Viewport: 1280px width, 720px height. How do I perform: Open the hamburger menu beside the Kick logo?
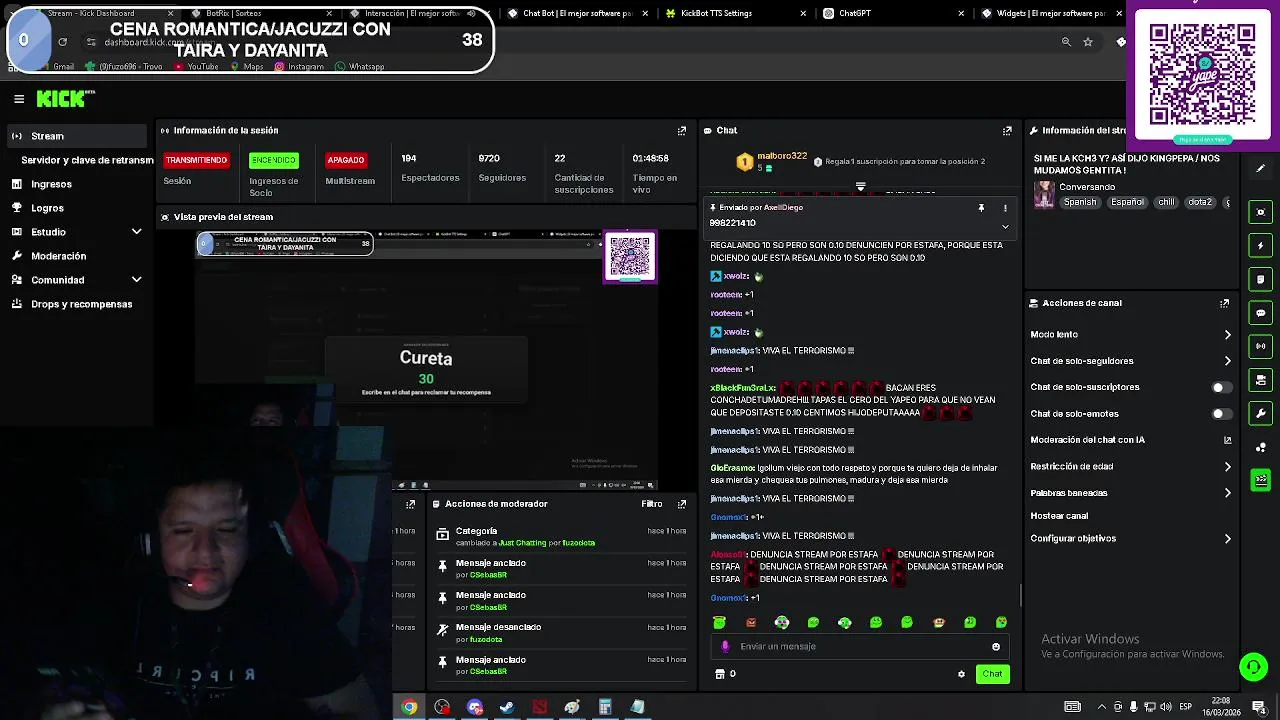point(19,99)
